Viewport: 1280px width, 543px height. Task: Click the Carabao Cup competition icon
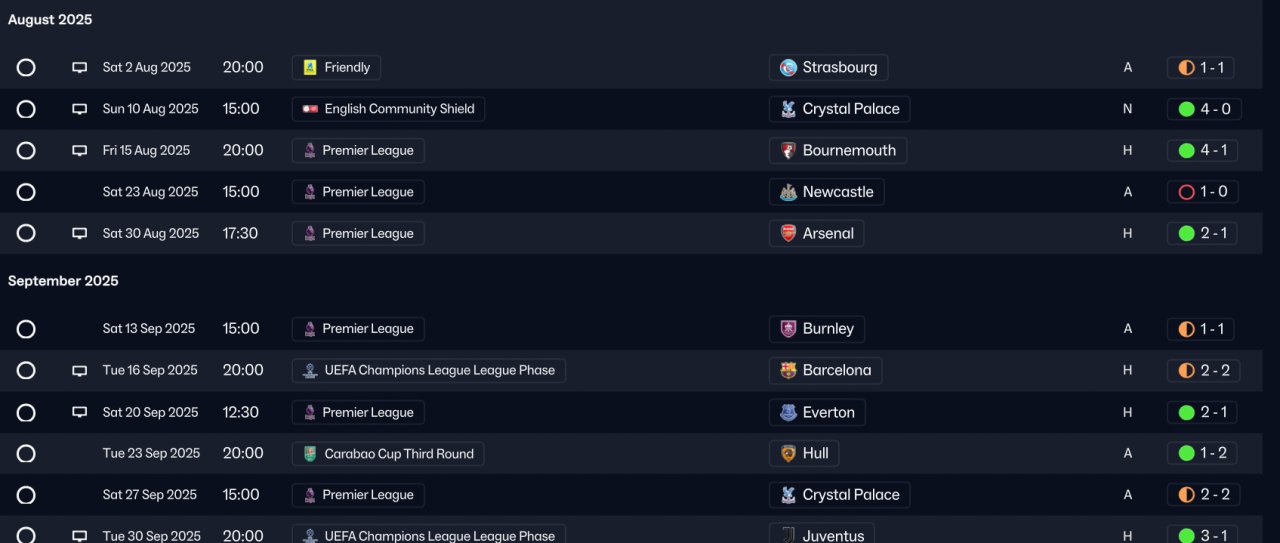(310, 454)
